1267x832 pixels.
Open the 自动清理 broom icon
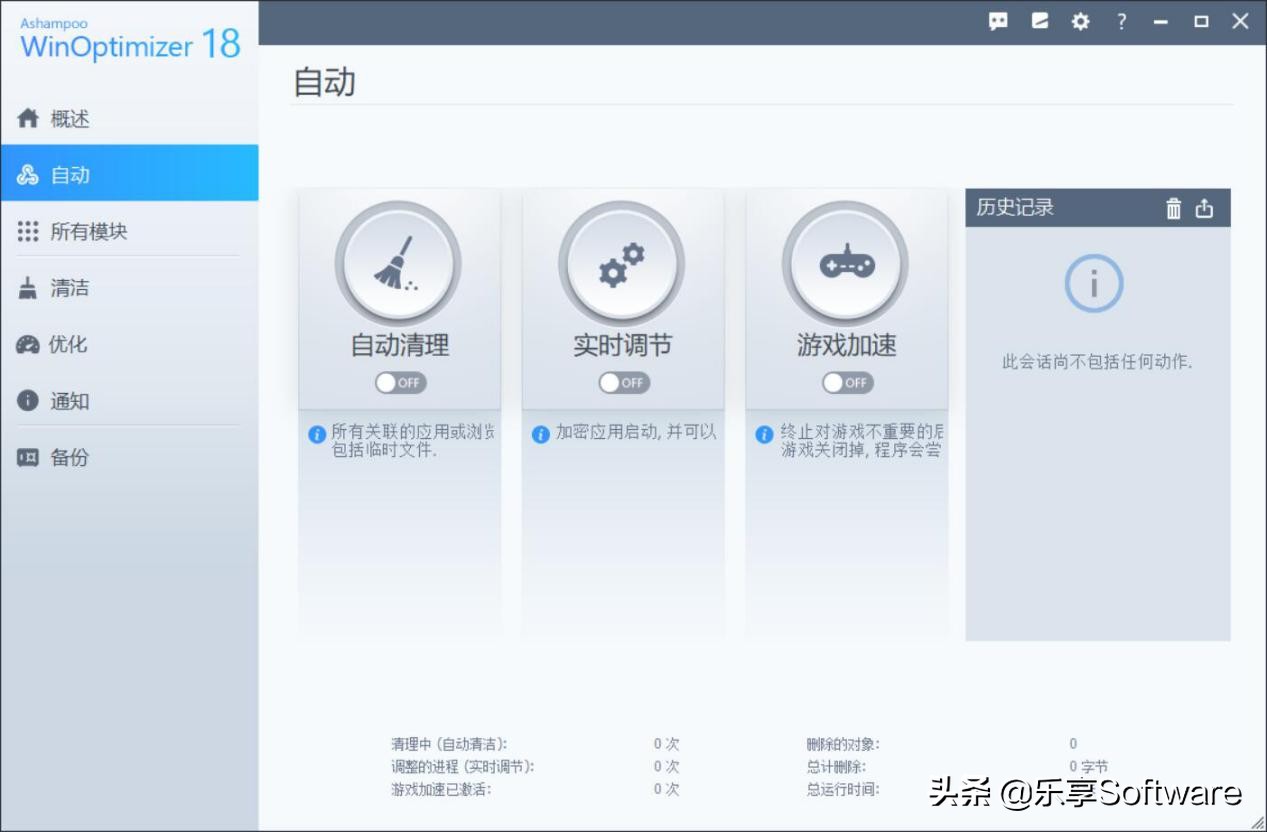(x=398, y=263)
